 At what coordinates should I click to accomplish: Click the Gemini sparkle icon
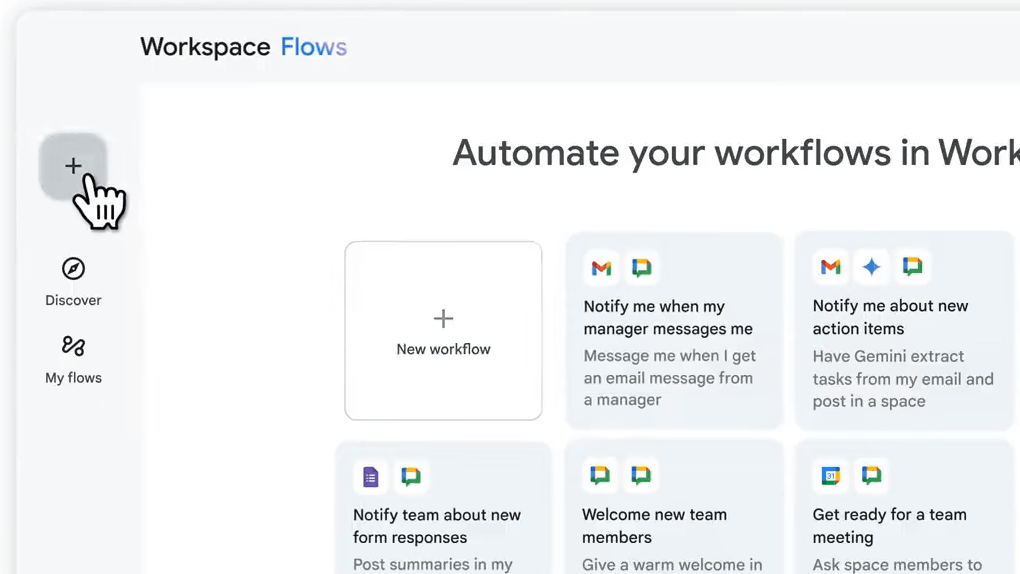pyautogui.click(x=871, y=267)
